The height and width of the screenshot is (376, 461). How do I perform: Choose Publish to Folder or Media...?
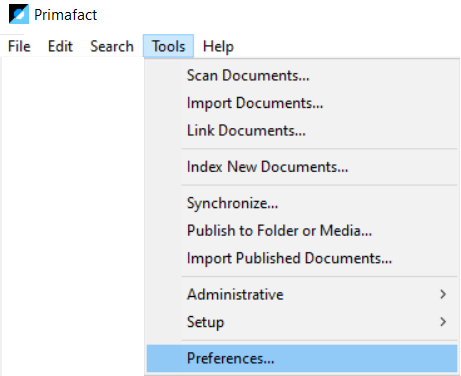click(x=302, y=231)
